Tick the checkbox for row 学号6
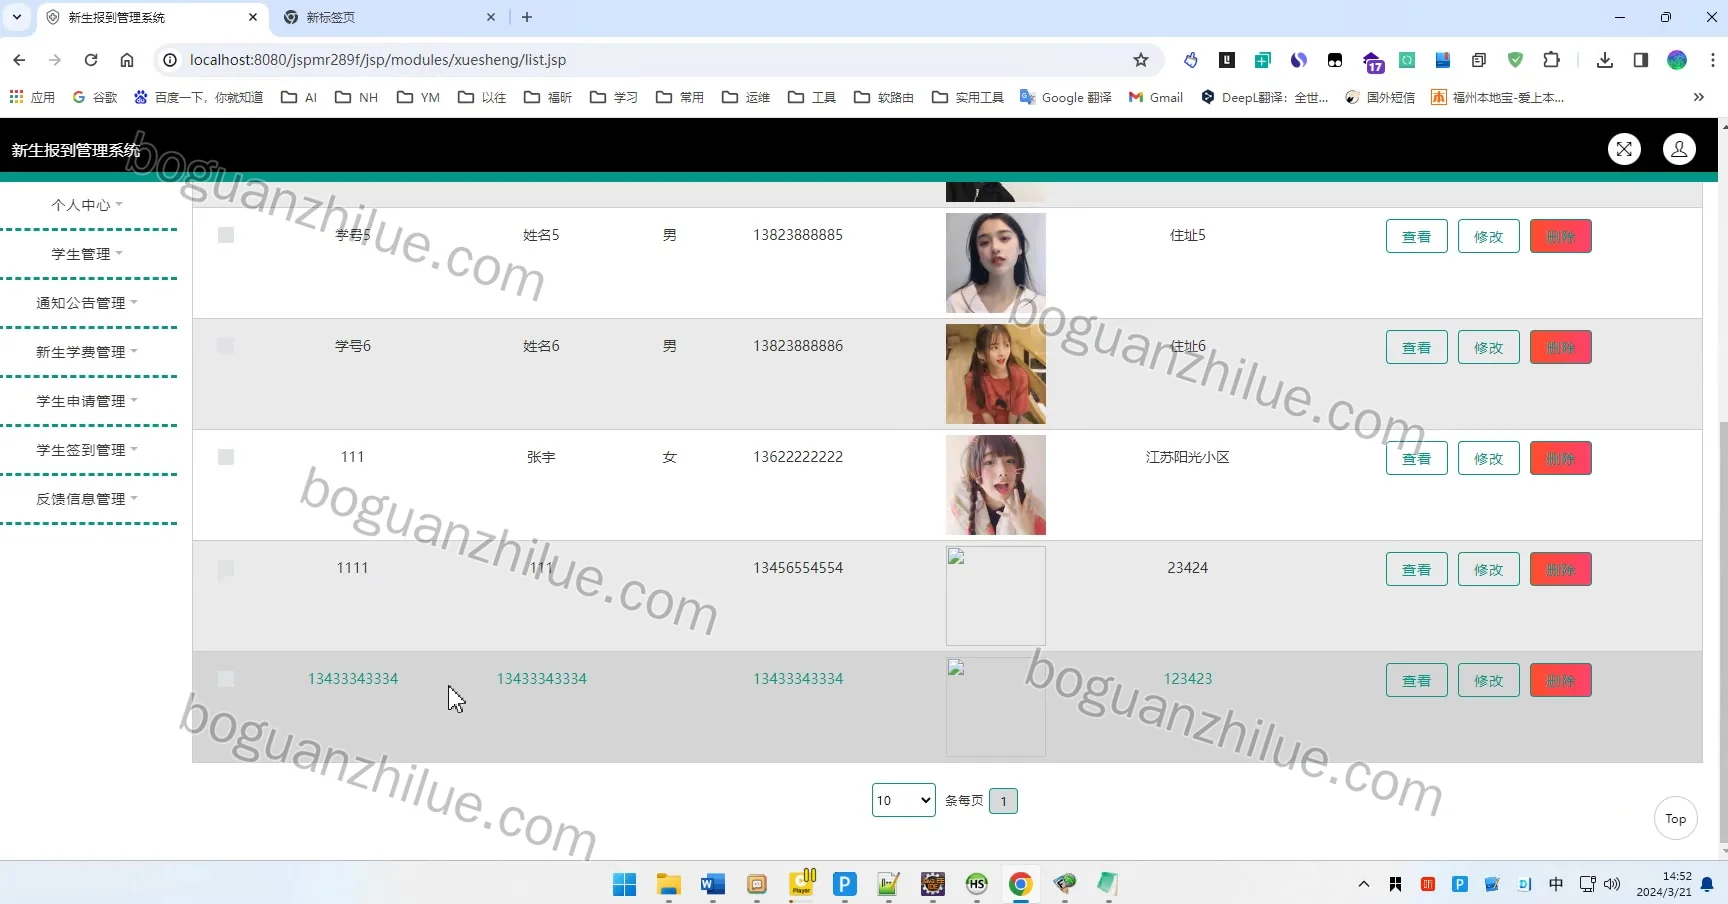This screenshot has width=1728, height=904. pos(226,346)
